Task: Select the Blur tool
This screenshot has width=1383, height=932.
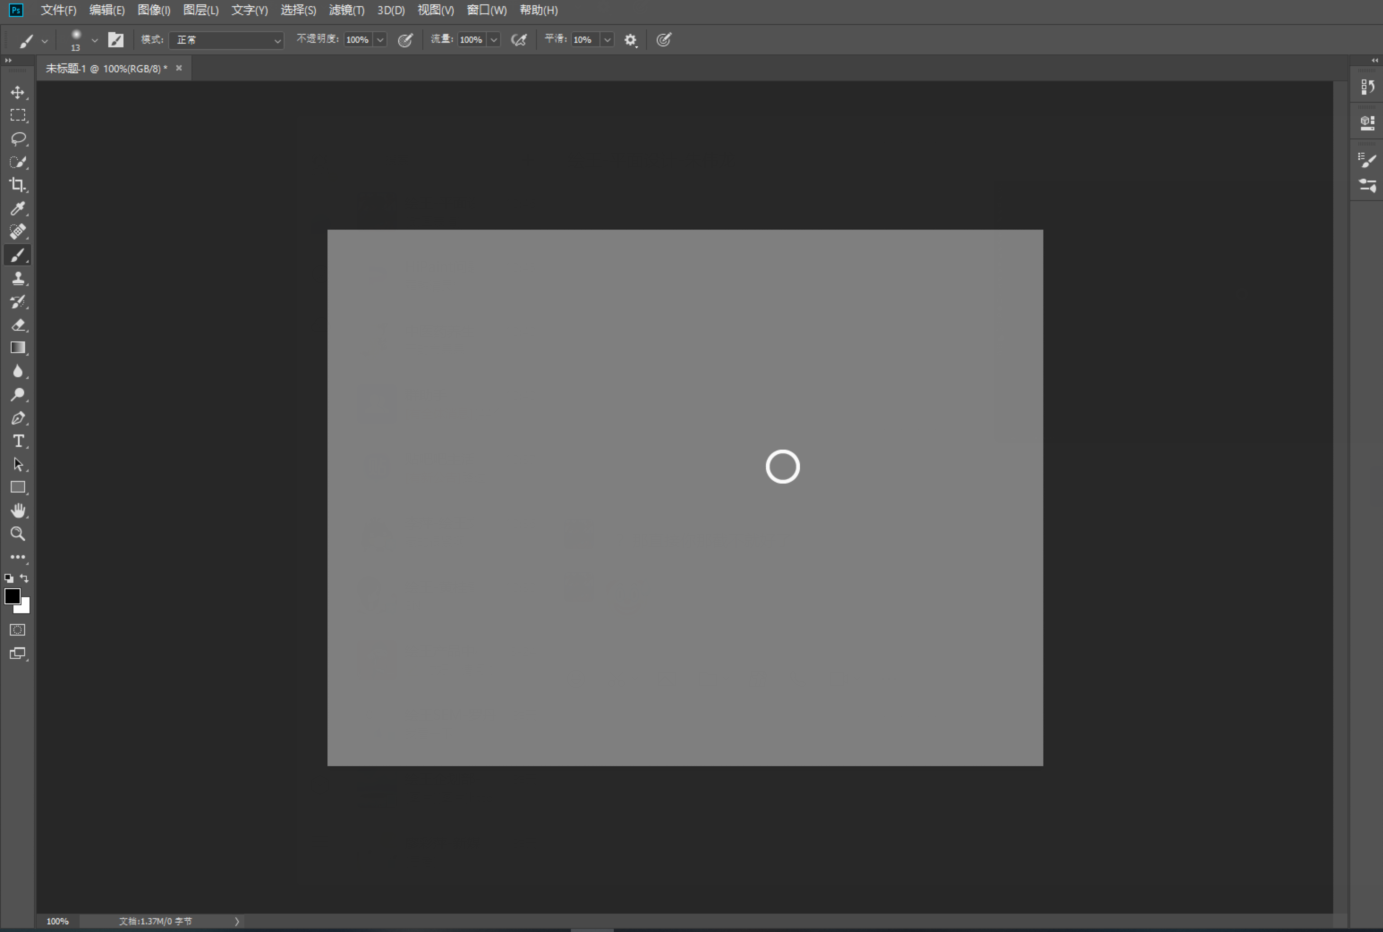Action: tap(18, 371)
